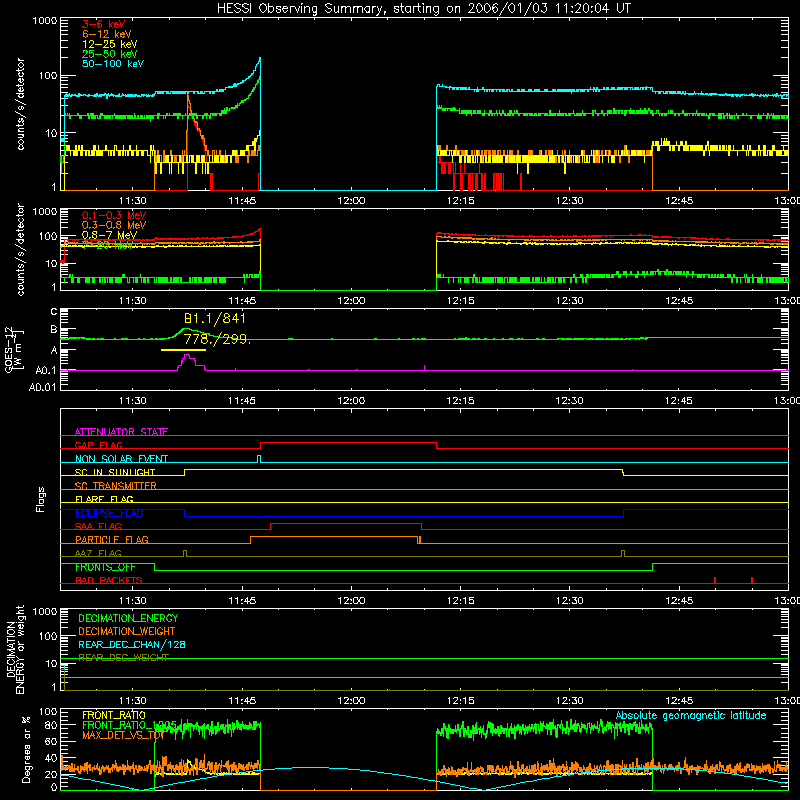
Task: Click the 50-100 keV cyan peak near 11:47
Action: [260, 59]
